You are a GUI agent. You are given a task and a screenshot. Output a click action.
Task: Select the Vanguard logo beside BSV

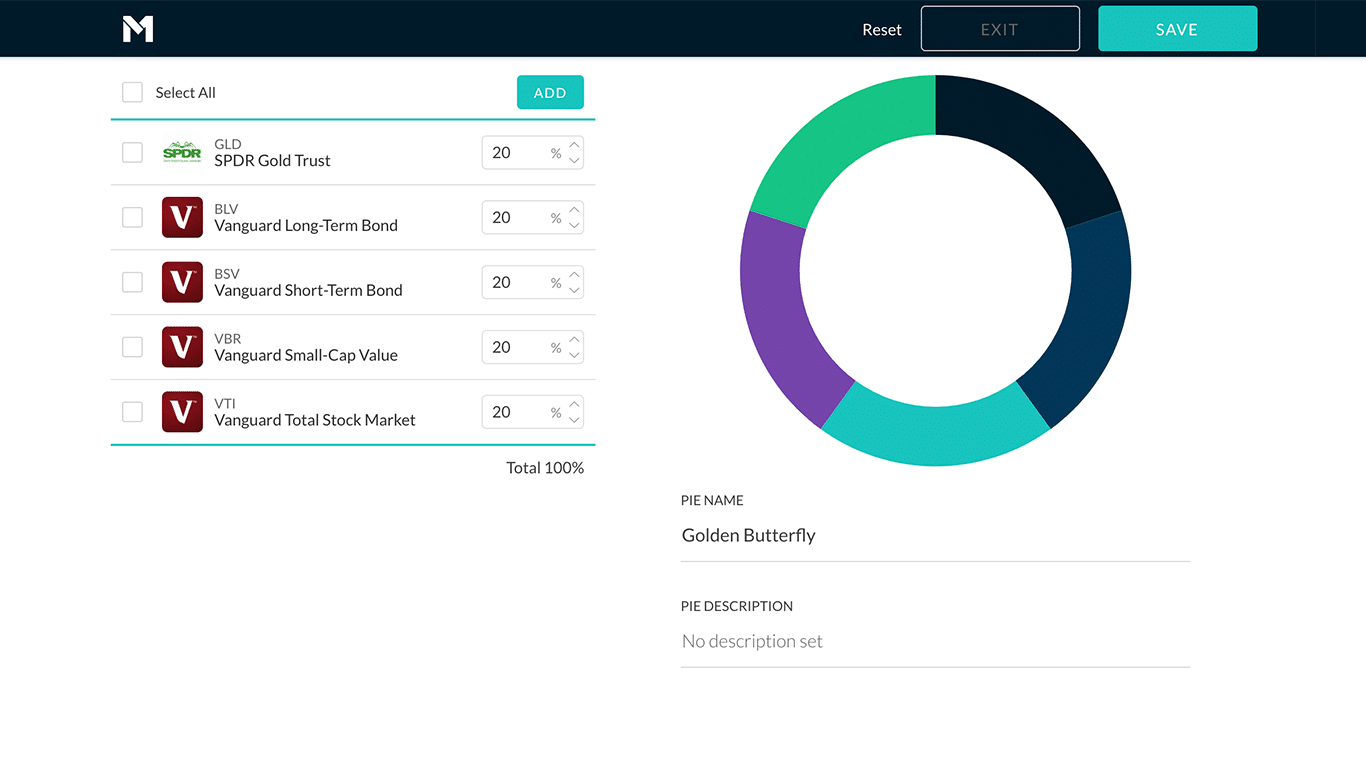(182, 282)
